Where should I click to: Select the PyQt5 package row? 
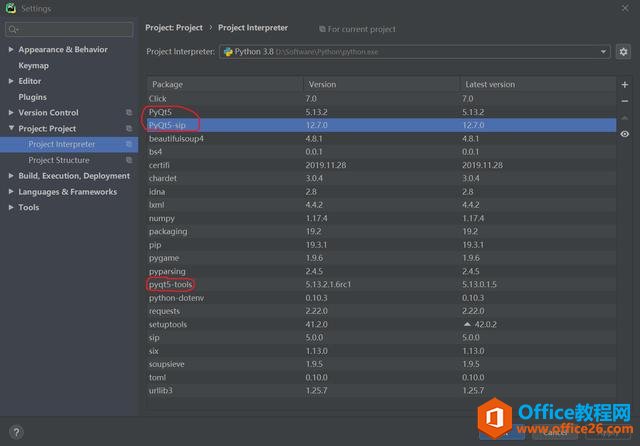click(382, 112)
